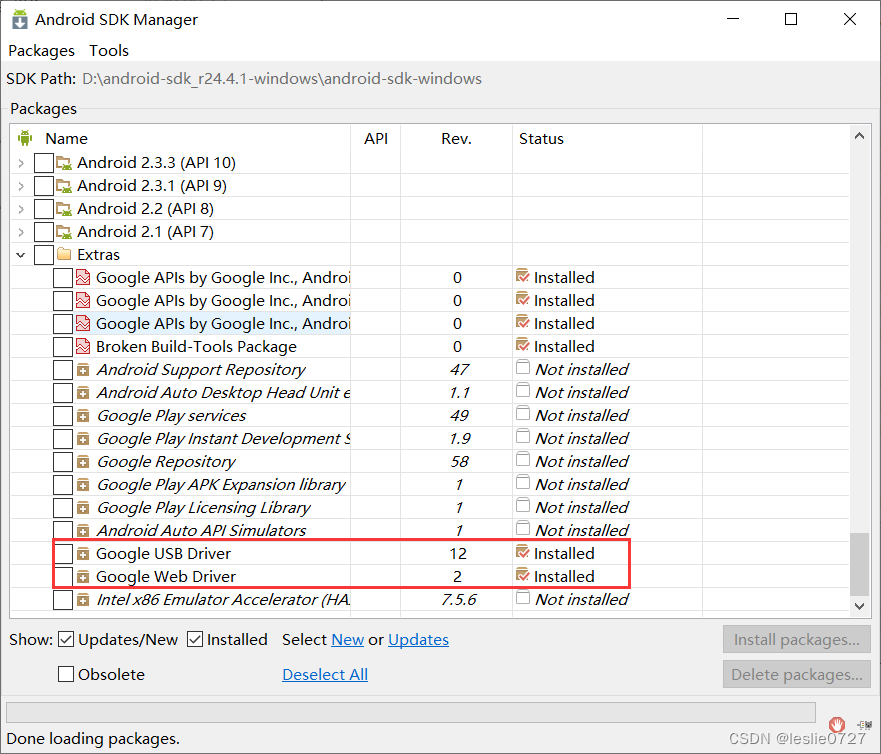The image size is (881, 754).
Task: Click the Android Auto API Simulators package icon
Action: (83, 531)
